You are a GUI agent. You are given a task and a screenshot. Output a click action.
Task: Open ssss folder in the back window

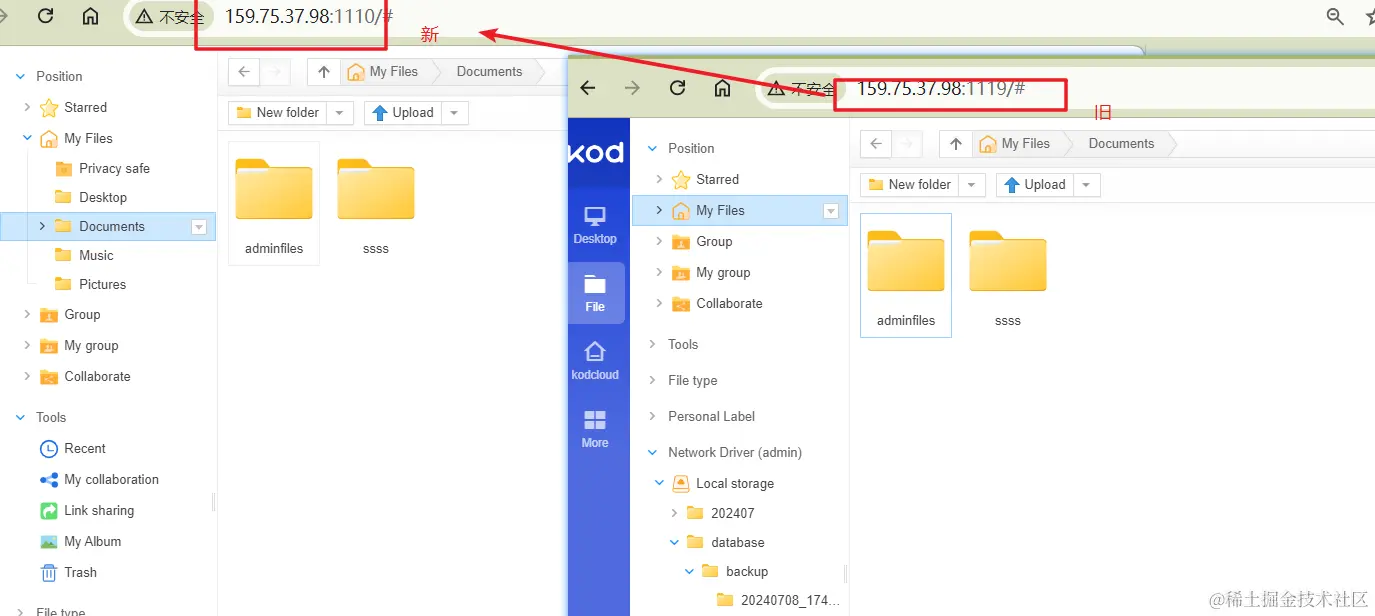tap(376, 204)
